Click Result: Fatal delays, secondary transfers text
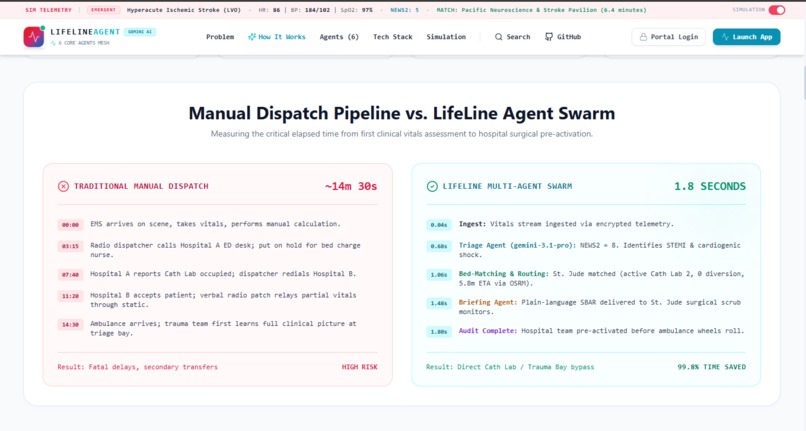The height and width of the screenshot is (431, 806). pos(138,367)
